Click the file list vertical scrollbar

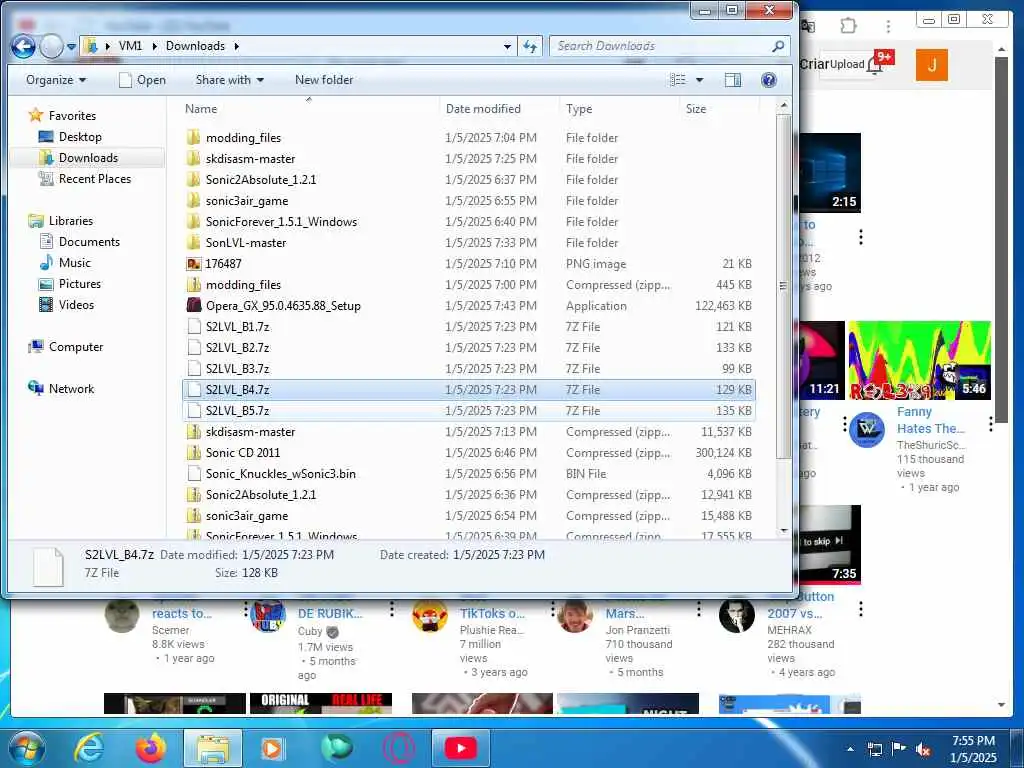click(783, 287)
